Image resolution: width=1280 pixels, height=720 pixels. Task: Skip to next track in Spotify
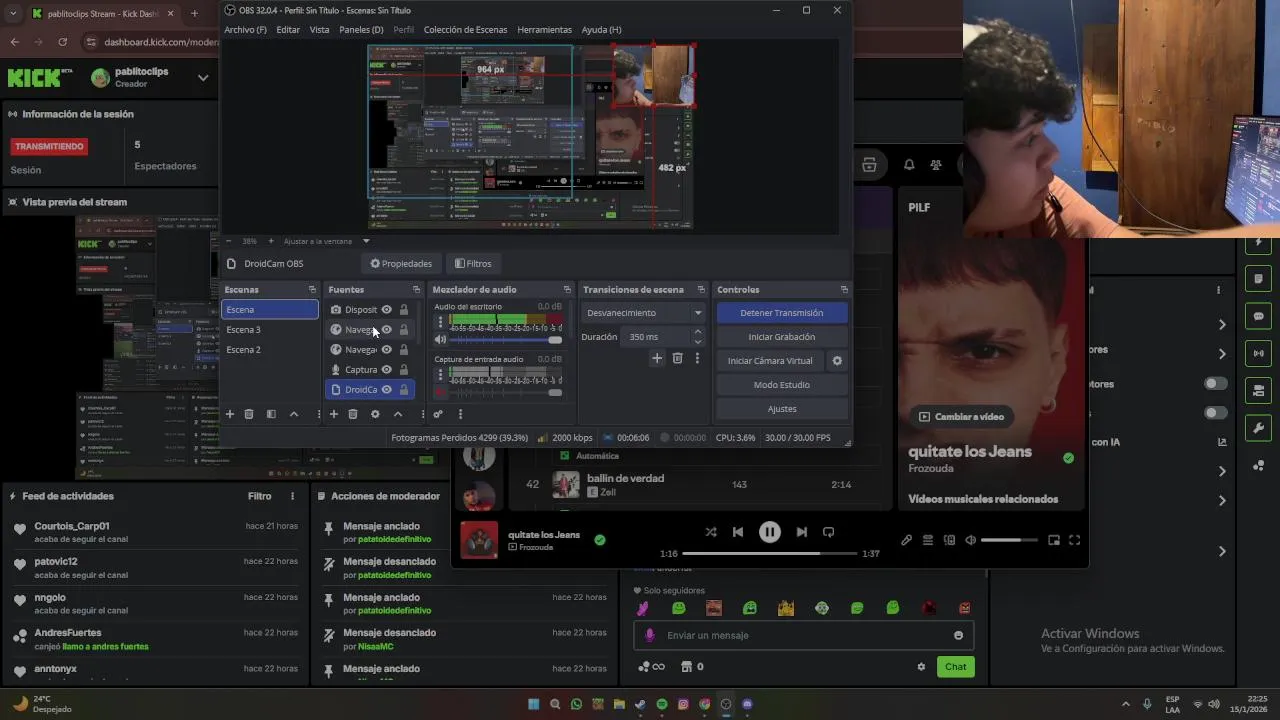(x=801, y=532)
